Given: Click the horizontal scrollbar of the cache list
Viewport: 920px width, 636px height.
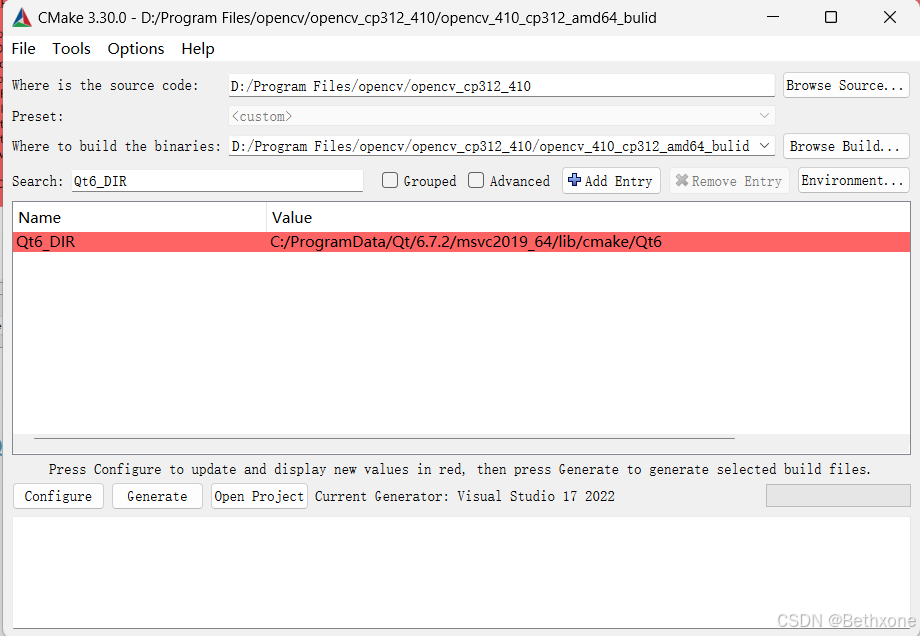Looking at the screenshot, I should coord(384,438).
